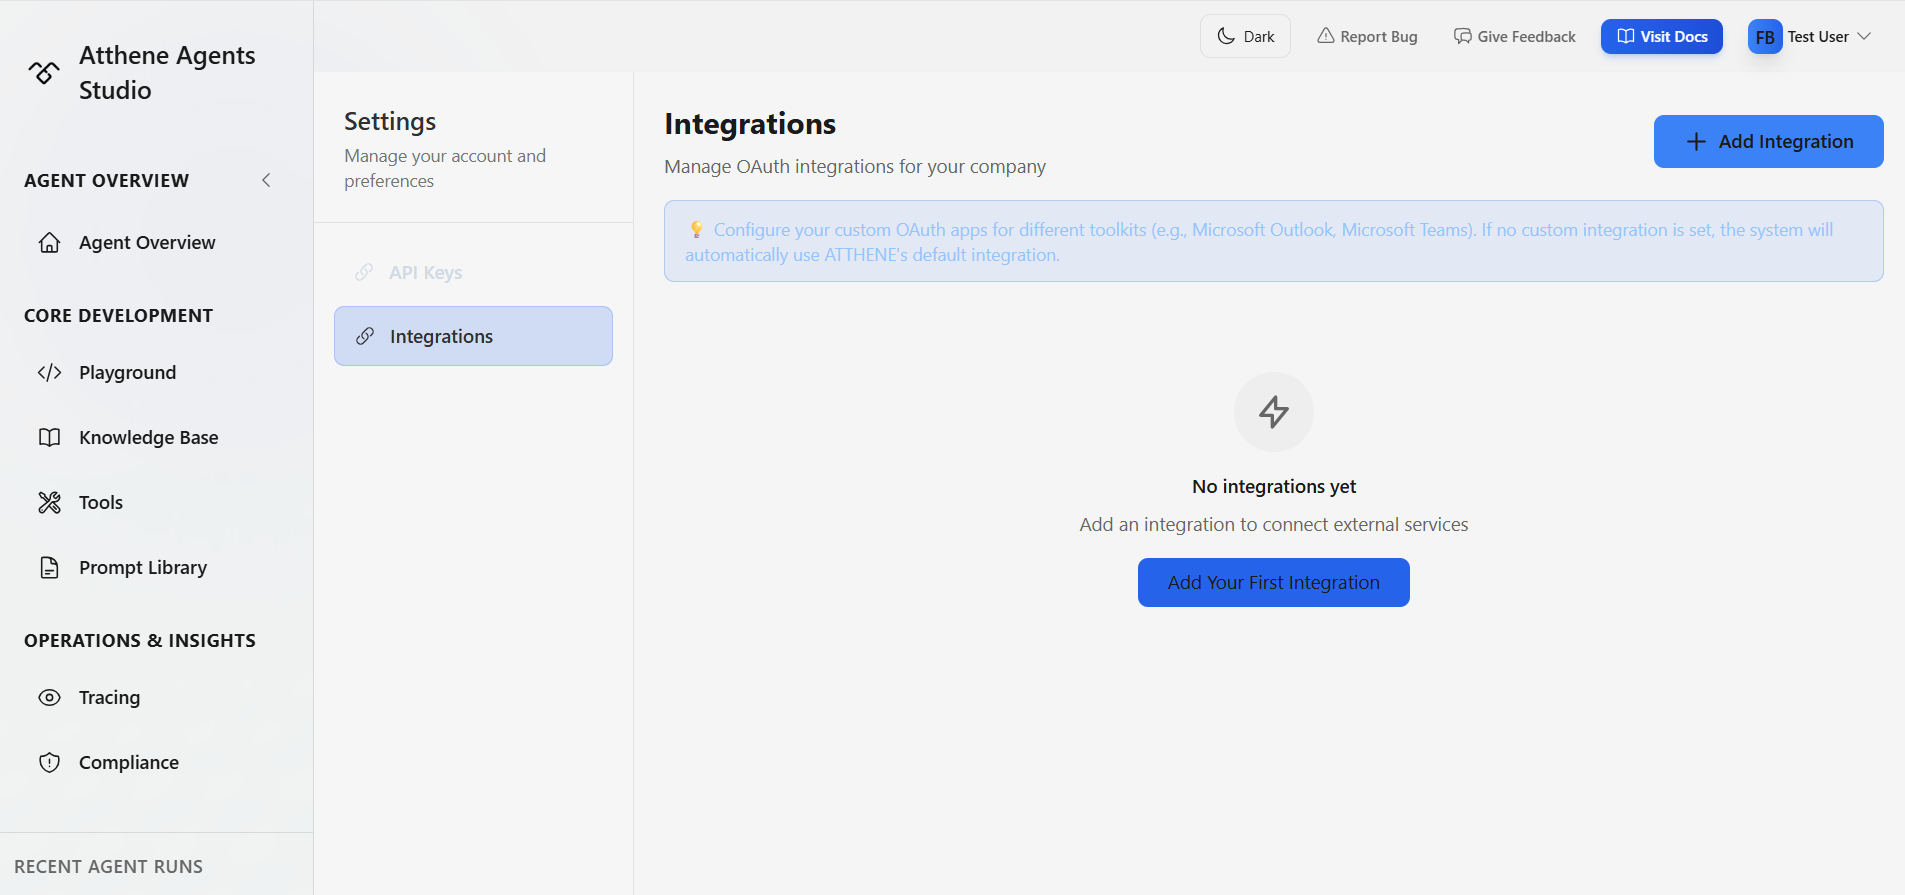Viewport: 1905px width, 895px height.
Task: Open Visit Docs link
Action: [x=1661, y=37]
